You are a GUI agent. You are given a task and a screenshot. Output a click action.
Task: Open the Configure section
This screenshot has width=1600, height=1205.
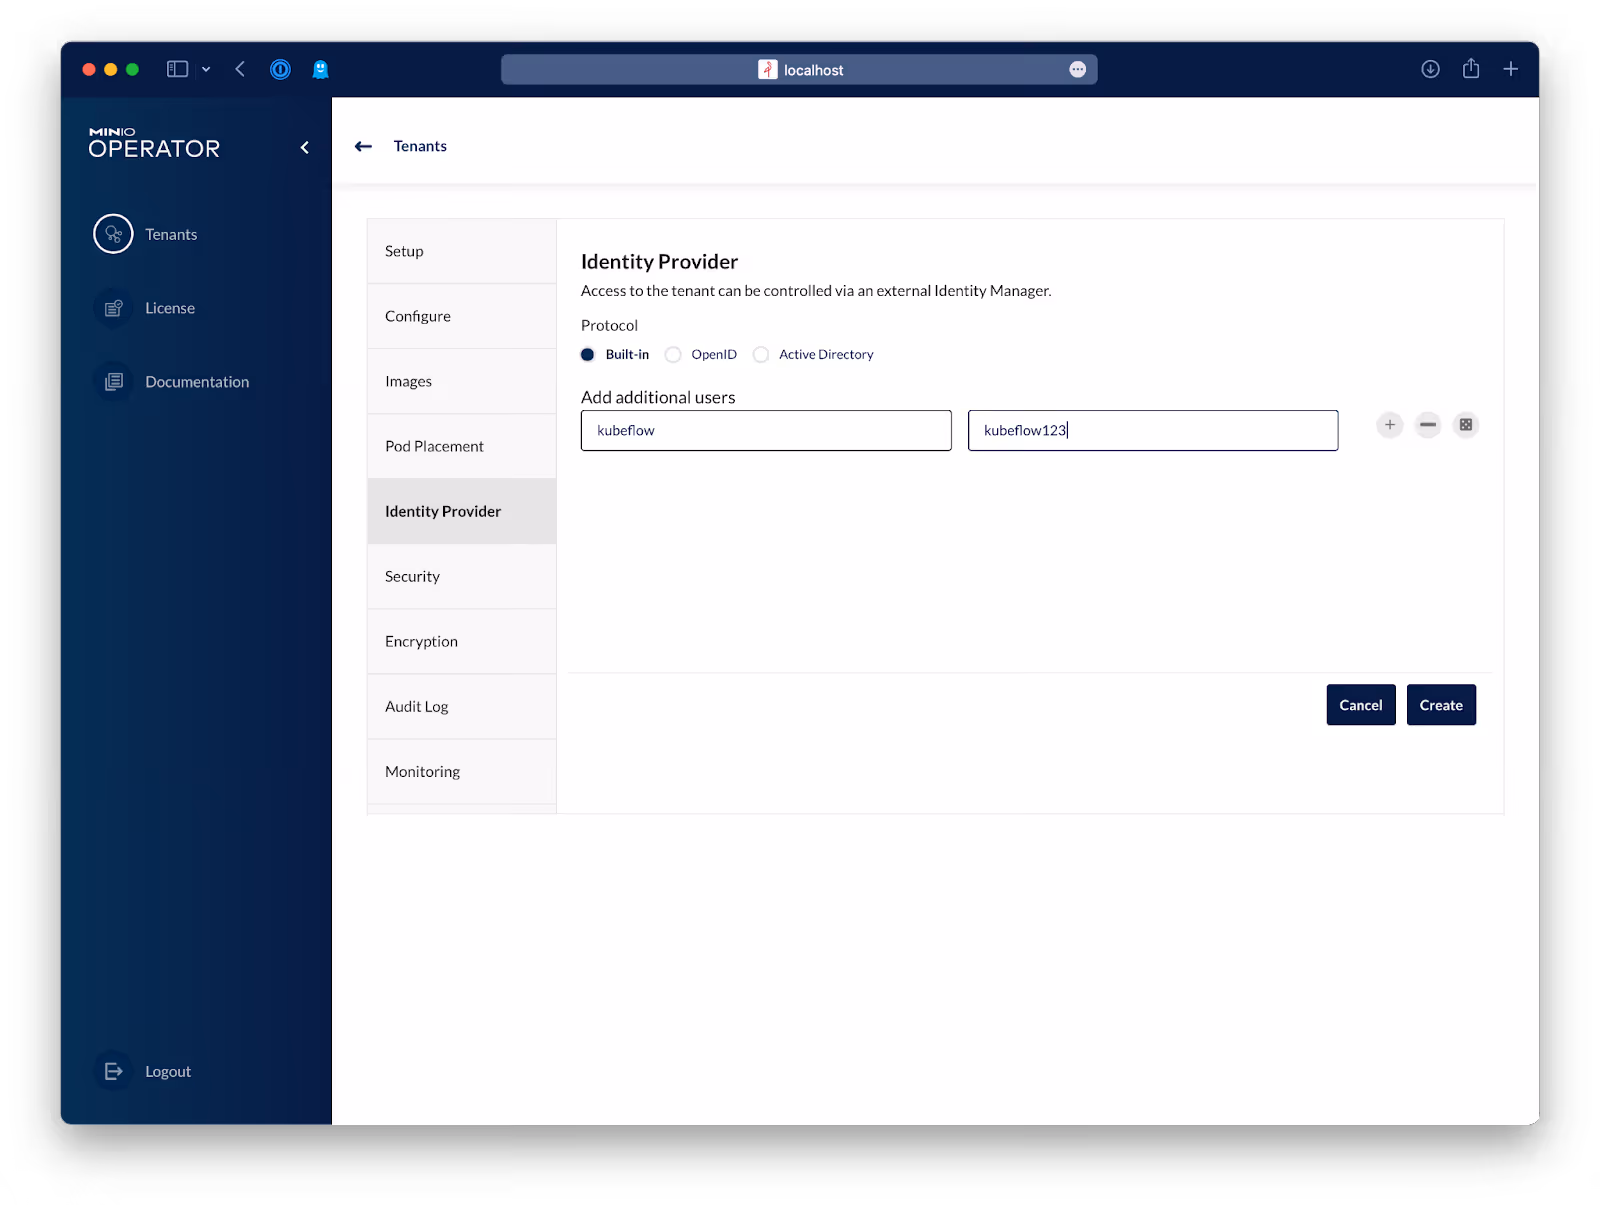point(462,316)
